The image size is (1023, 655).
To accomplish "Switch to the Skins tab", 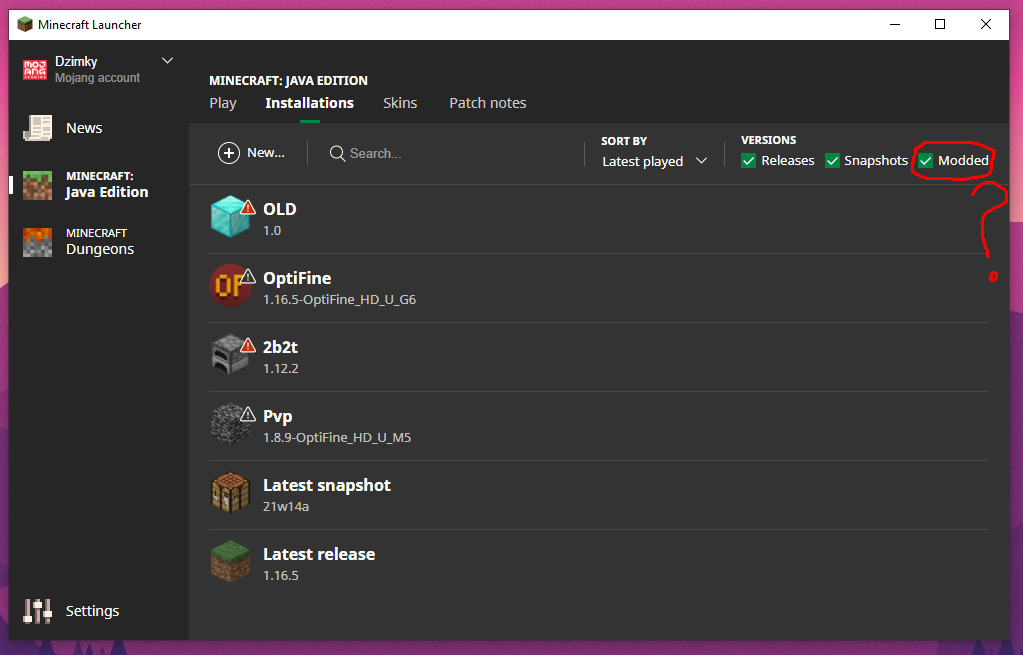I will tap(400, 103).
